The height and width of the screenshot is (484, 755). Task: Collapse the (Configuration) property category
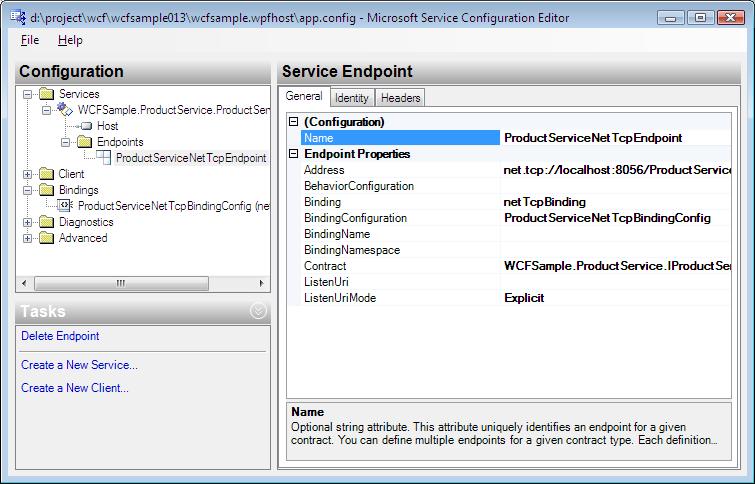(x=293, y=122)
